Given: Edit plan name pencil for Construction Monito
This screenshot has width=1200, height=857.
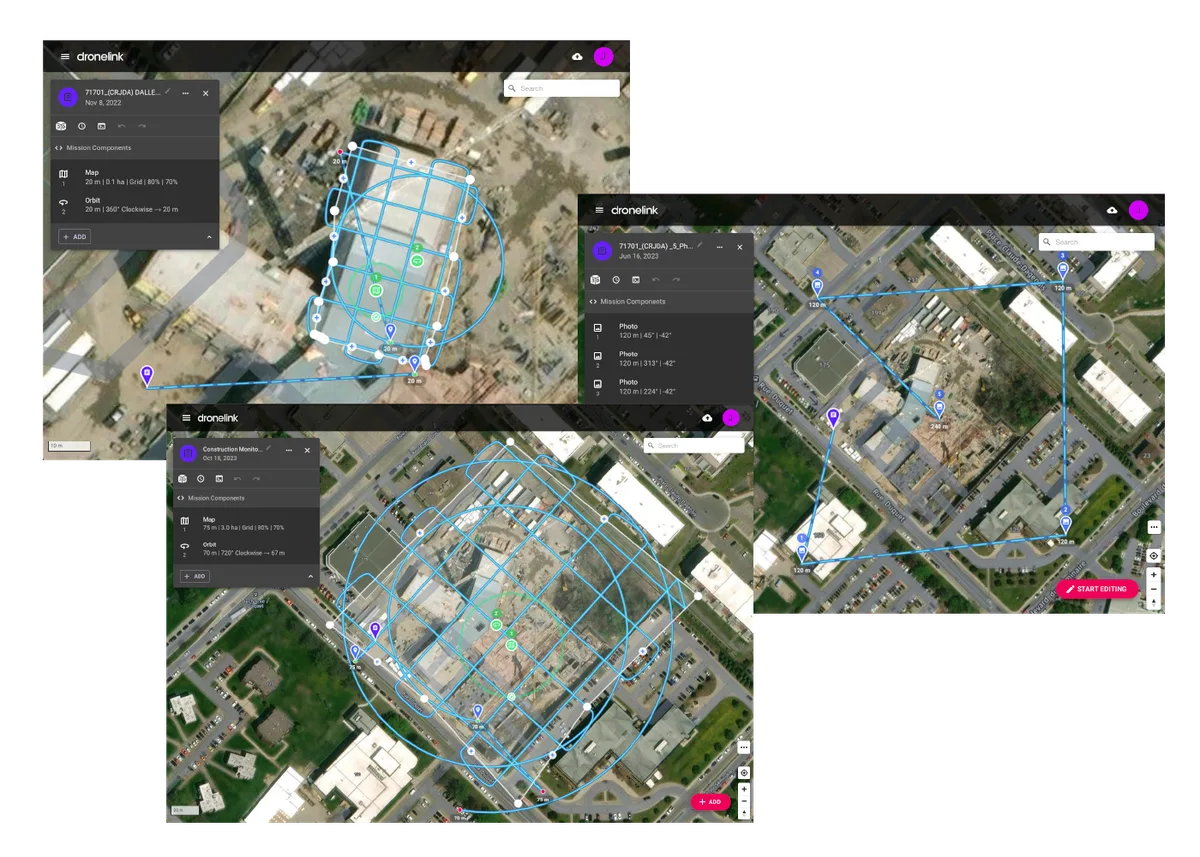Looking at the screenshot, I should point(268,449).
